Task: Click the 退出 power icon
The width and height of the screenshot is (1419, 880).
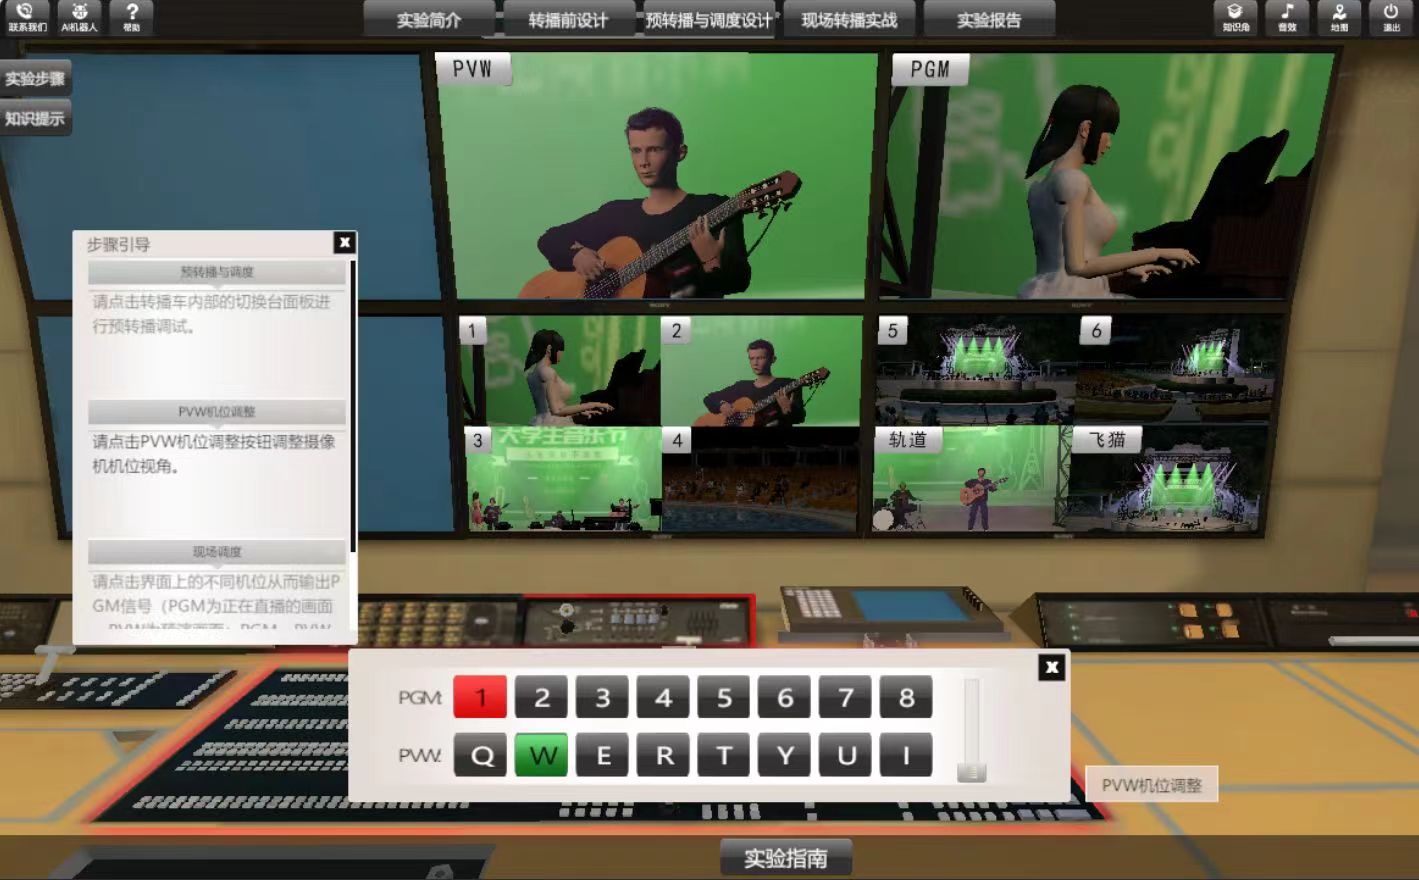Action: point(1391,16)
